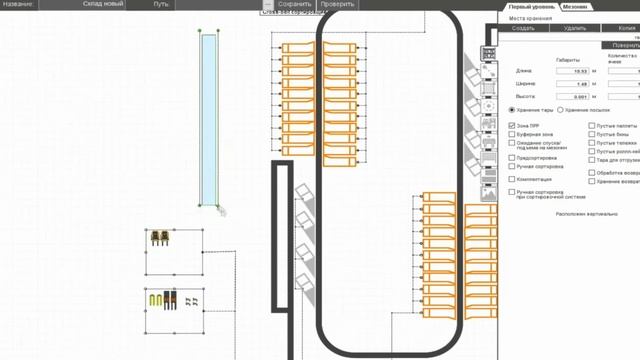Click the two brown chairs object on canvas

pyautogui.click(x=160, y=238)
